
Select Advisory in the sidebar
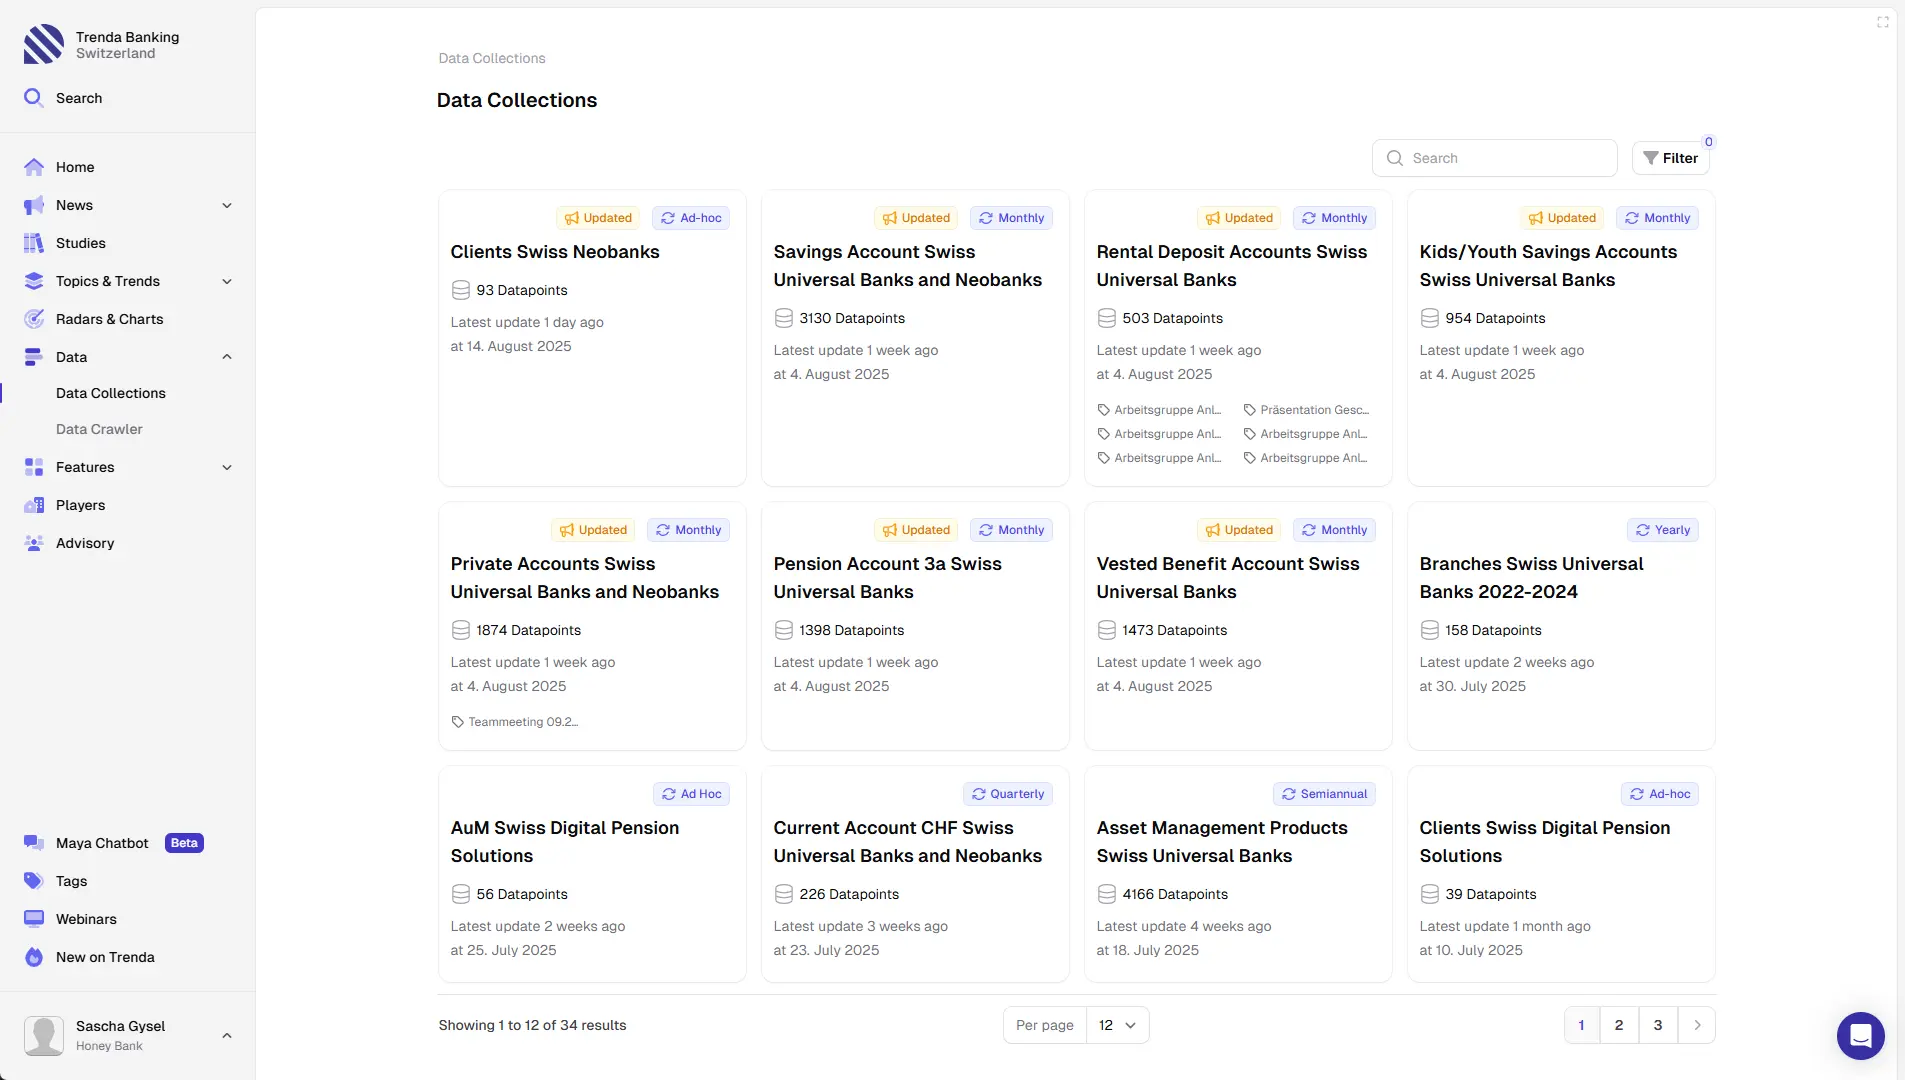(85, 543)
